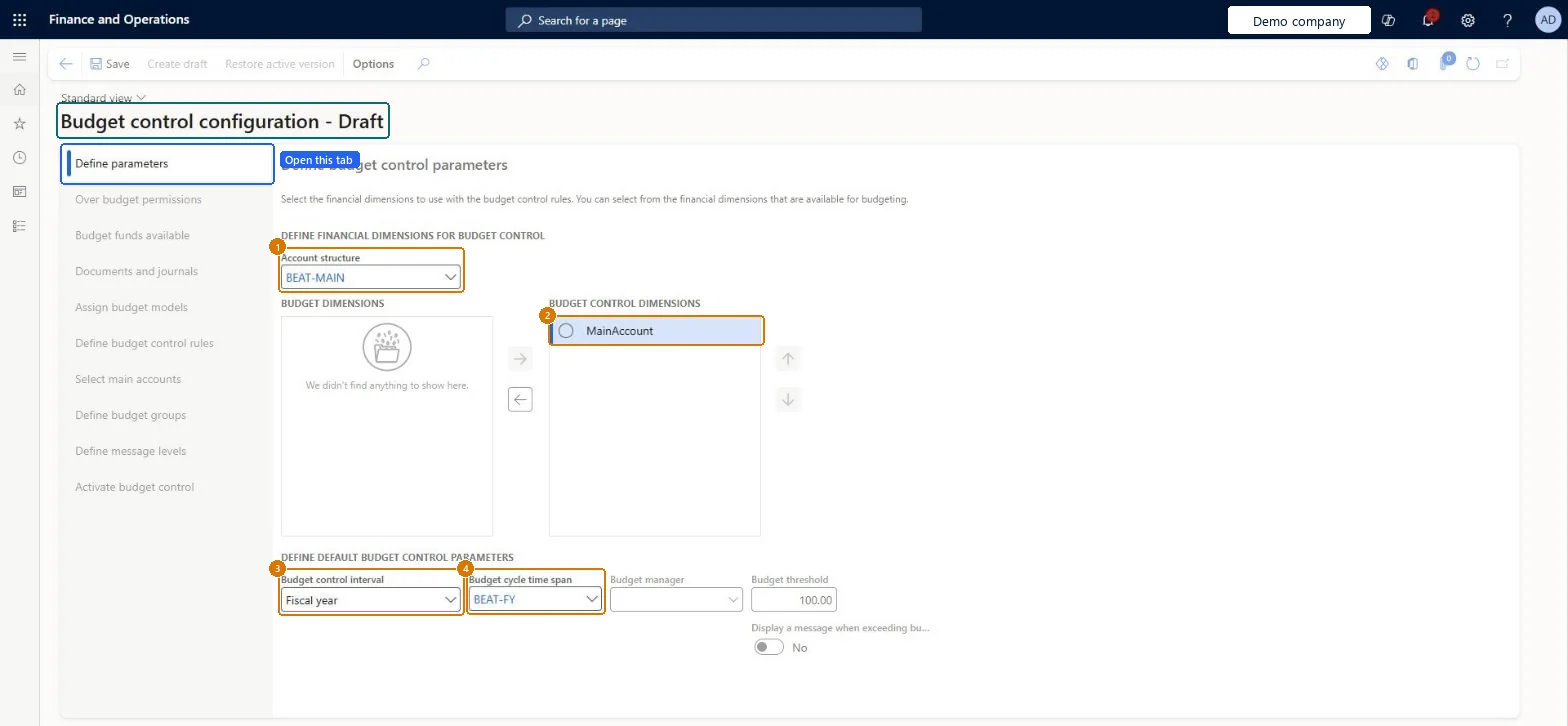This screenshot has height=726, width=1568.
Task: Open the Favorites star icon
Action: point(19,124)
